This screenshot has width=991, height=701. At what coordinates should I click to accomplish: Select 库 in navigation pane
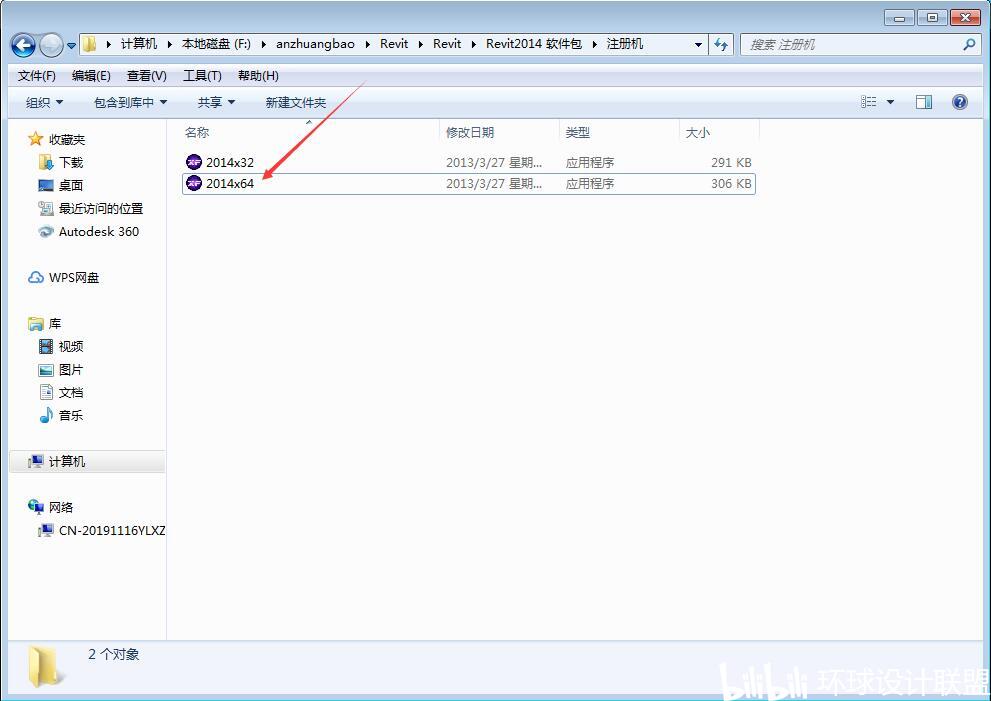[55, 324]
